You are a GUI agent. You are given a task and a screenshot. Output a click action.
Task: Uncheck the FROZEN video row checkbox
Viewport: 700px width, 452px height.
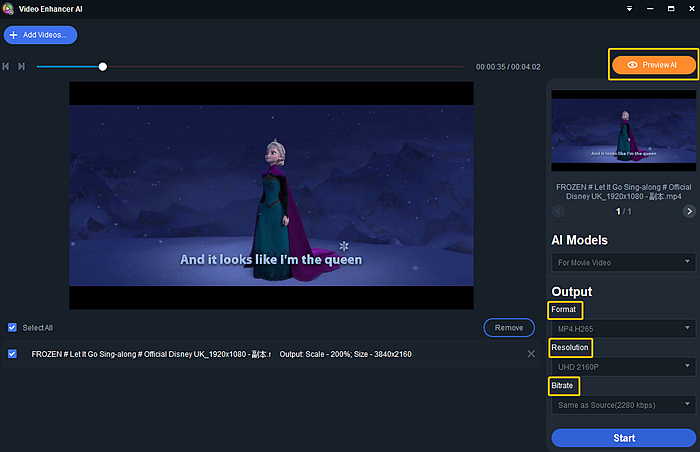coord(12,354)
